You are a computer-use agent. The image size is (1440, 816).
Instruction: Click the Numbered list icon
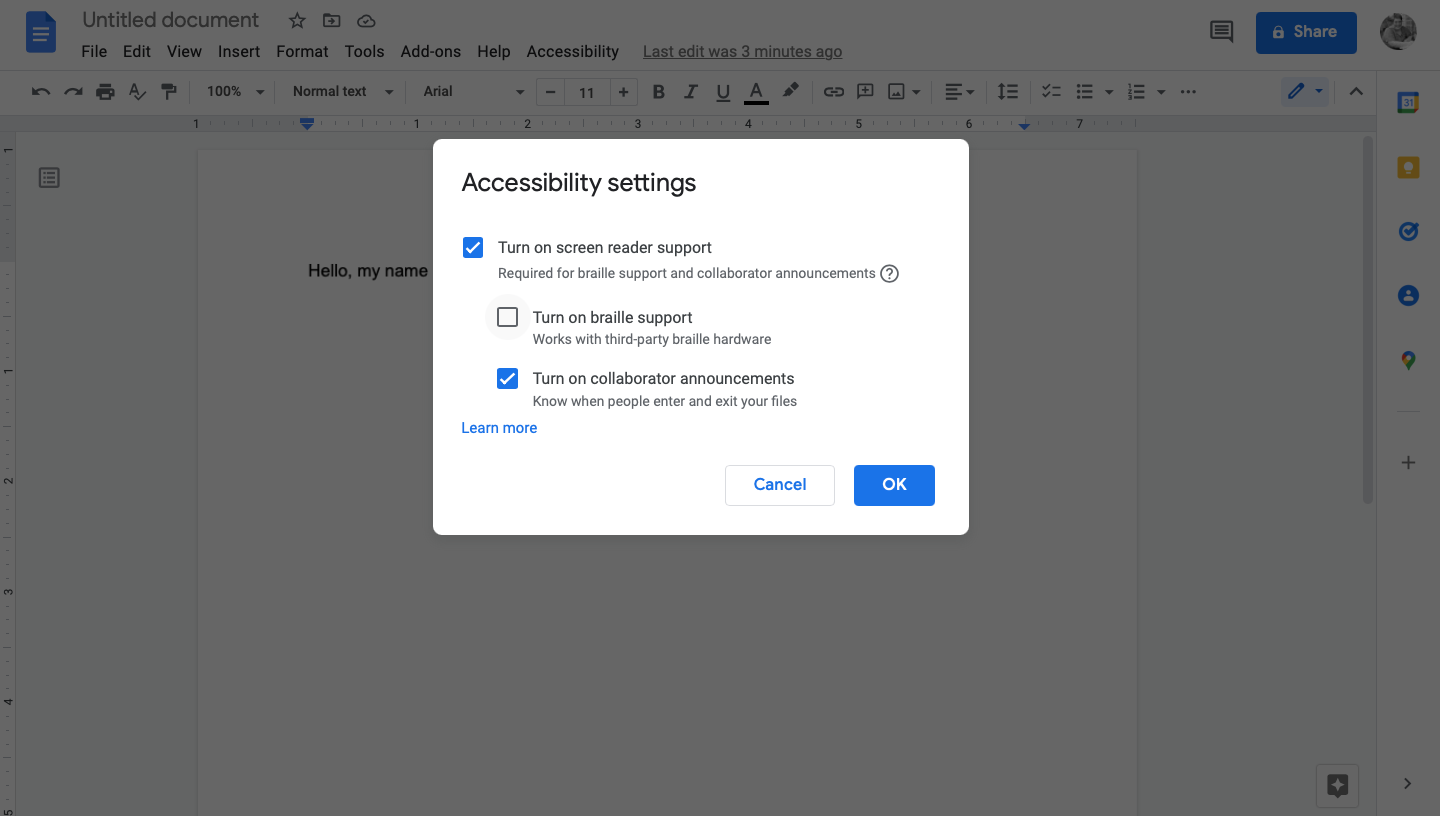click(x=1136, y=92)
